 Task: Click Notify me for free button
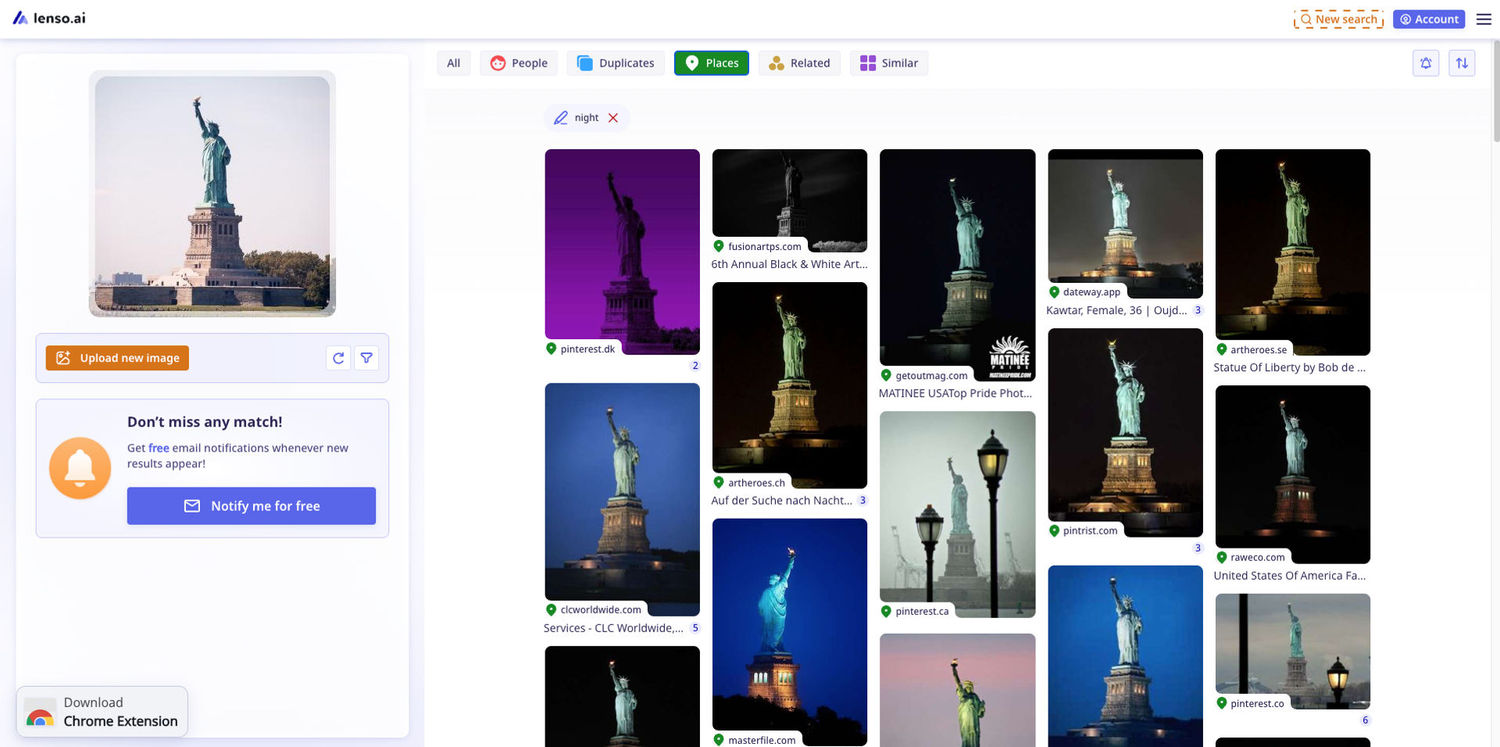pyautogui.click(x=251, y=506)
